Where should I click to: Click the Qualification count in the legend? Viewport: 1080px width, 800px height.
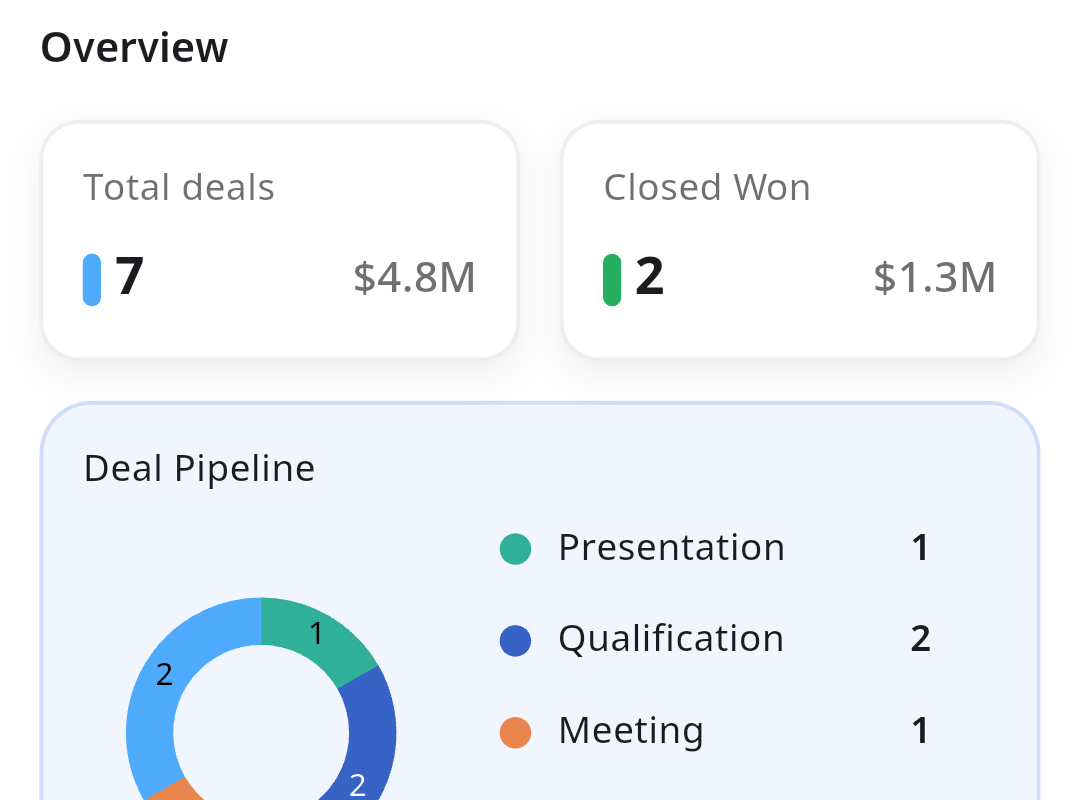(920, 639)
